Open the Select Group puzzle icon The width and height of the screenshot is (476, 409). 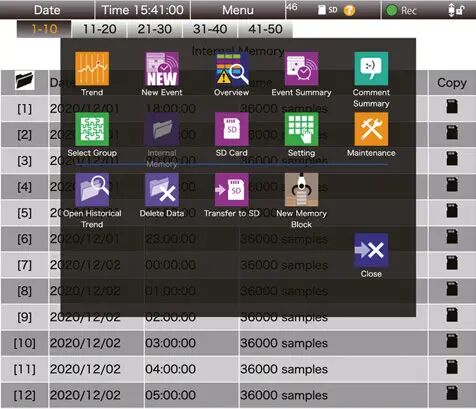92,129
